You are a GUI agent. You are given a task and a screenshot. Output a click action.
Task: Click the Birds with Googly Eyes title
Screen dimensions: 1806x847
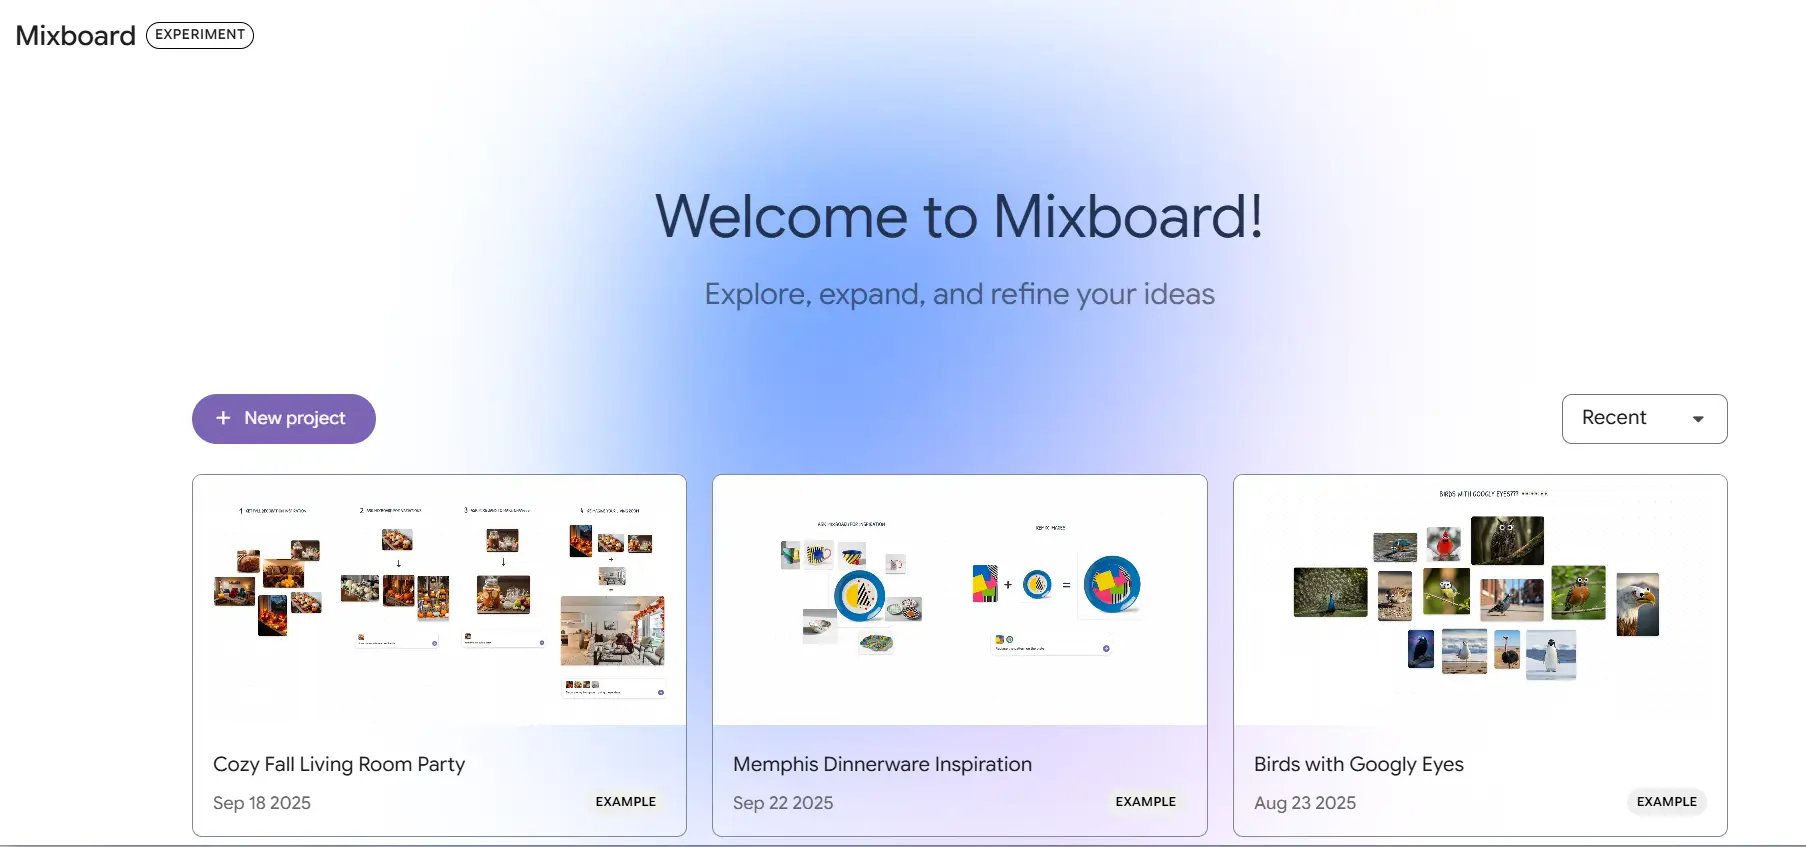click(1358, 764)
